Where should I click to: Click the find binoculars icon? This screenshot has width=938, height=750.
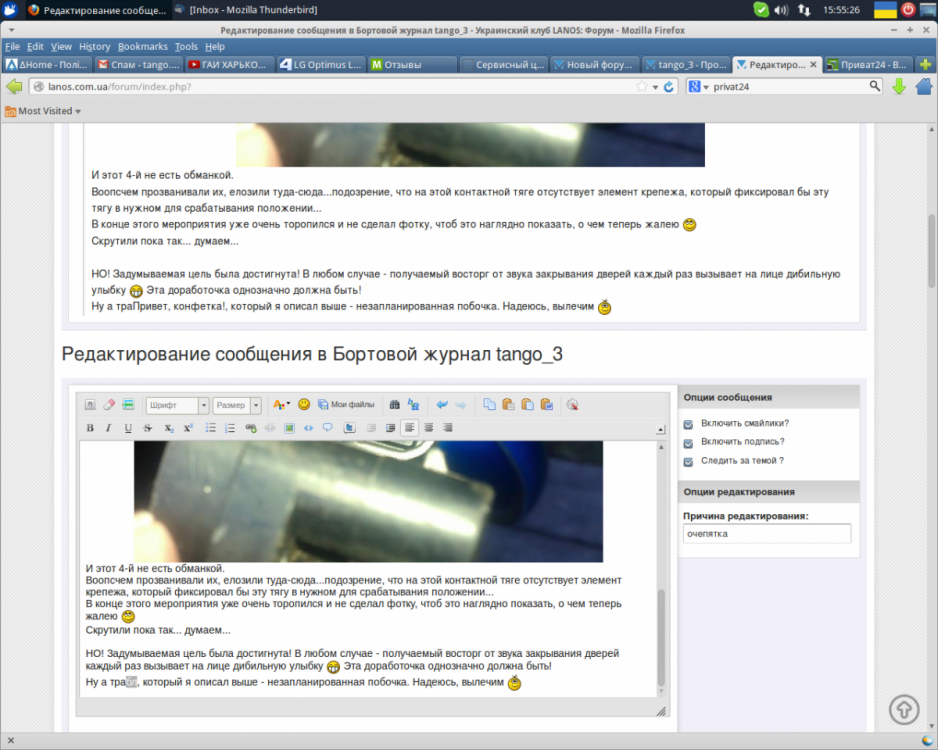click(x=394, y=405)
